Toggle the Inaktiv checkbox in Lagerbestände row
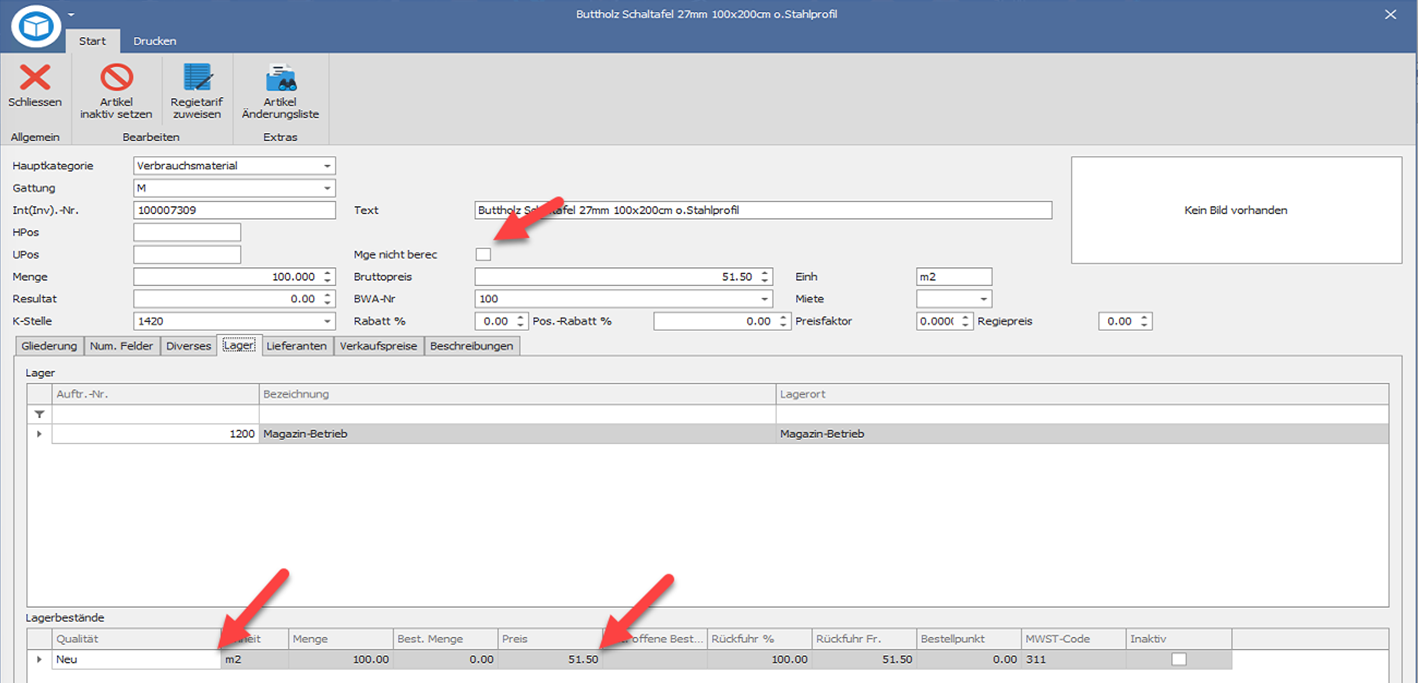The height and width of the screenshot is (683, 1418). click(x=1179, y=659)
